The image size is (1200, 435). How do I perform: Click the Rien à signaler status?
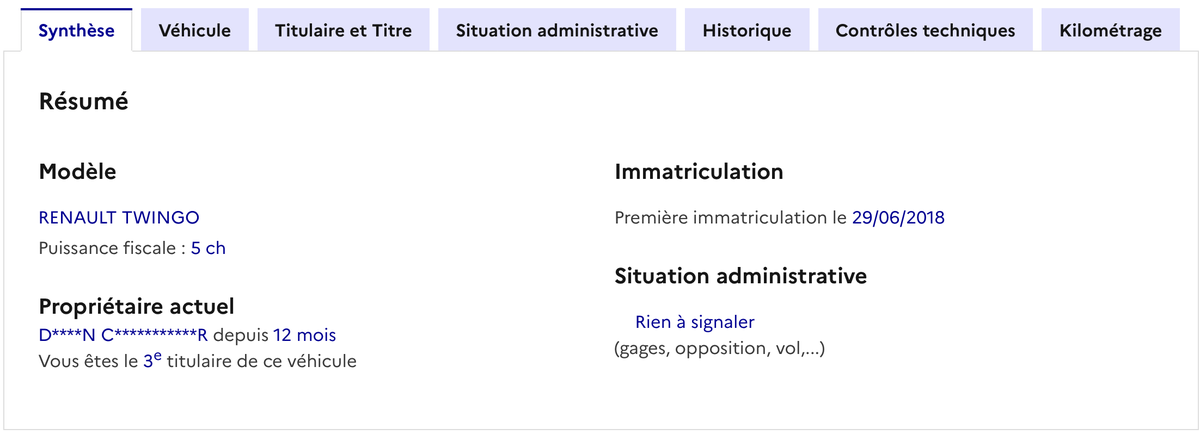pyautogui.click(x=694, y=322)
